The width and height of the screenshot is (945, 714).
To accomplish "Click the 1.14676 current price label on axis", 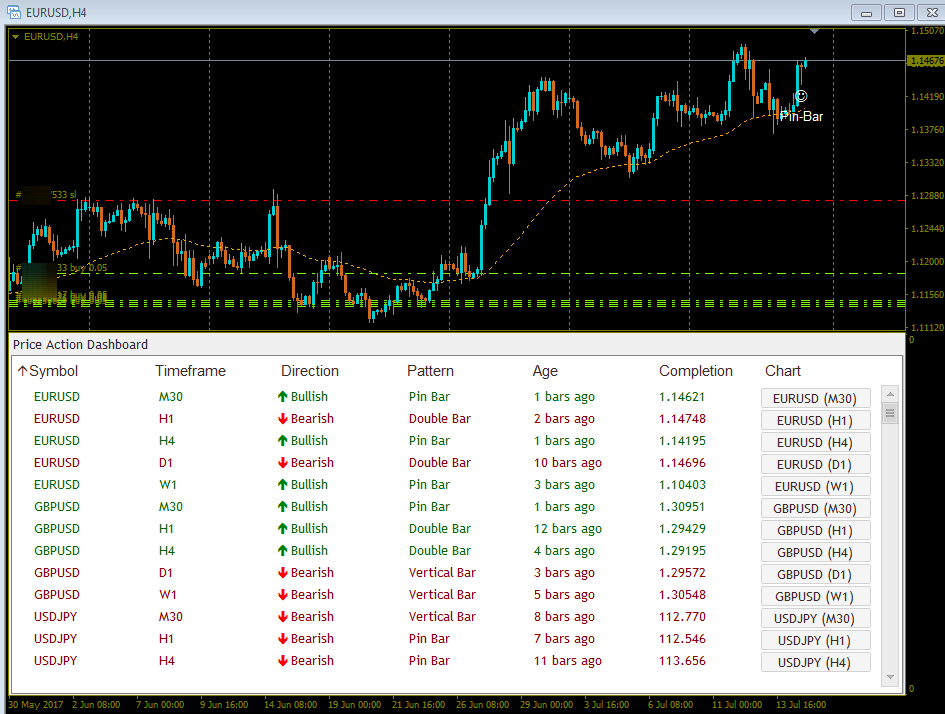I will click(926, 61).
